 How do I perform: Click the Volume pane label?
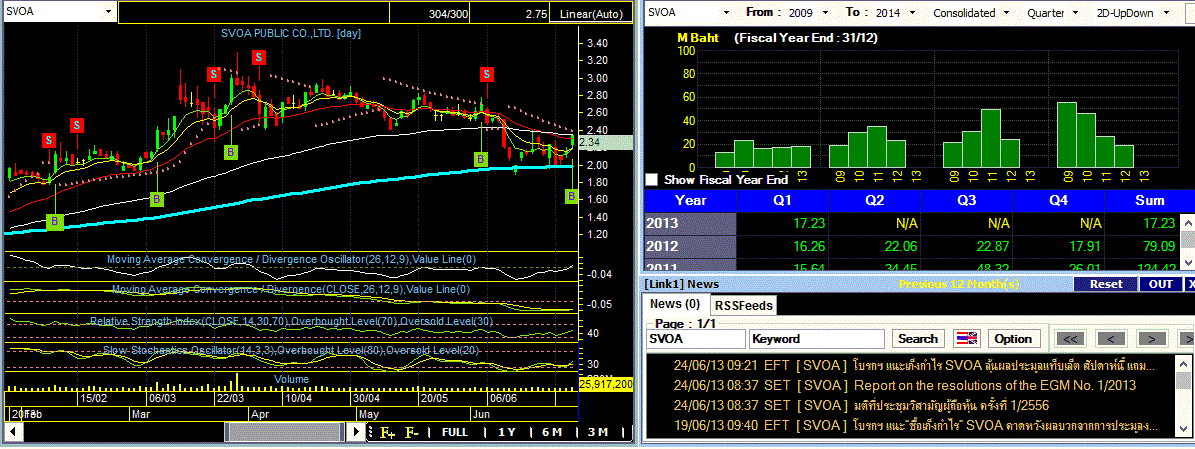tap(291, 379)
